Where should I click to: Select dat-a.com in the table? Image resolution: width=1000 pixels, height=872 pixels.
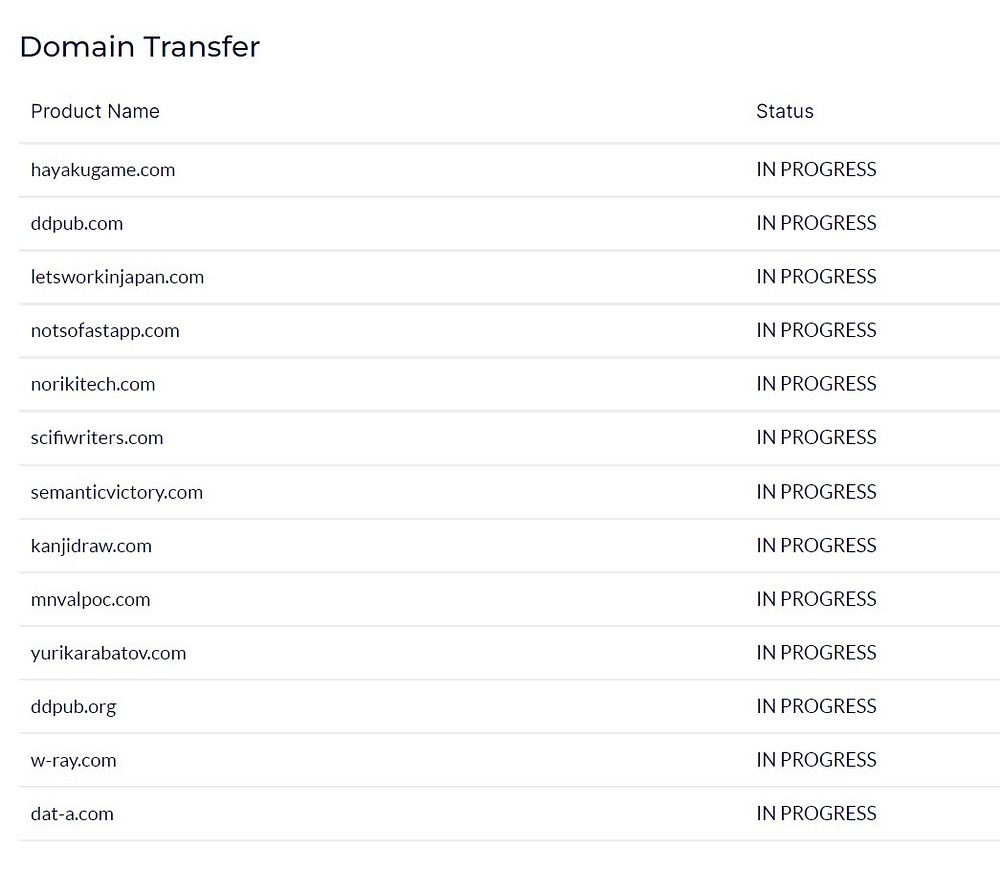72,814
